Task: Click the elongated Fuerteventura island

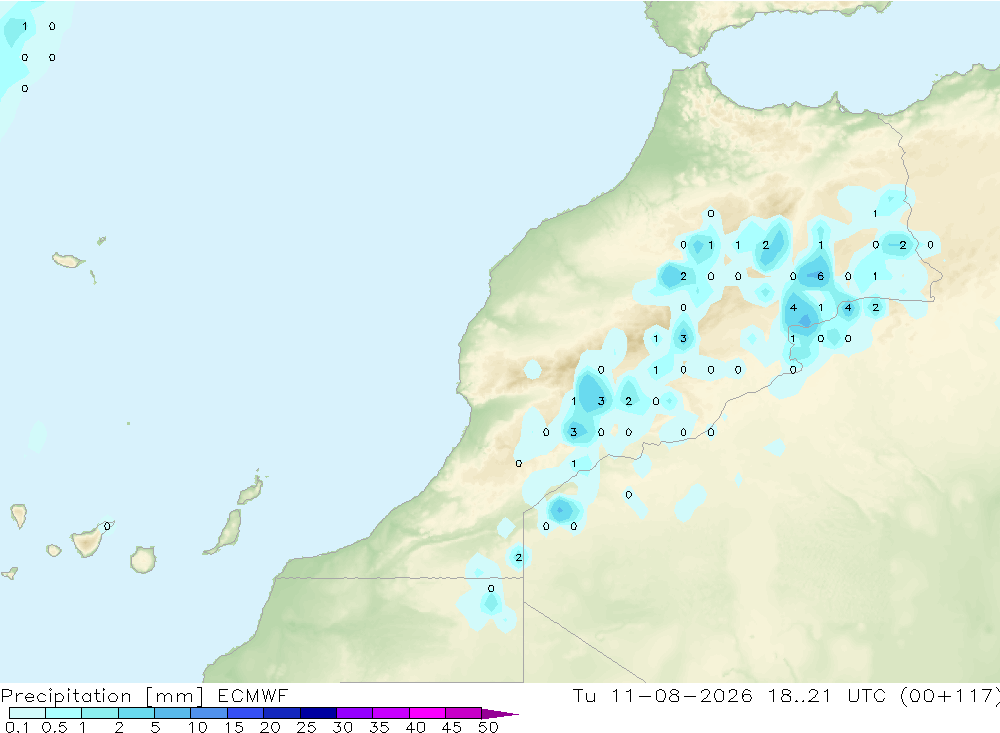Action: 224,531
